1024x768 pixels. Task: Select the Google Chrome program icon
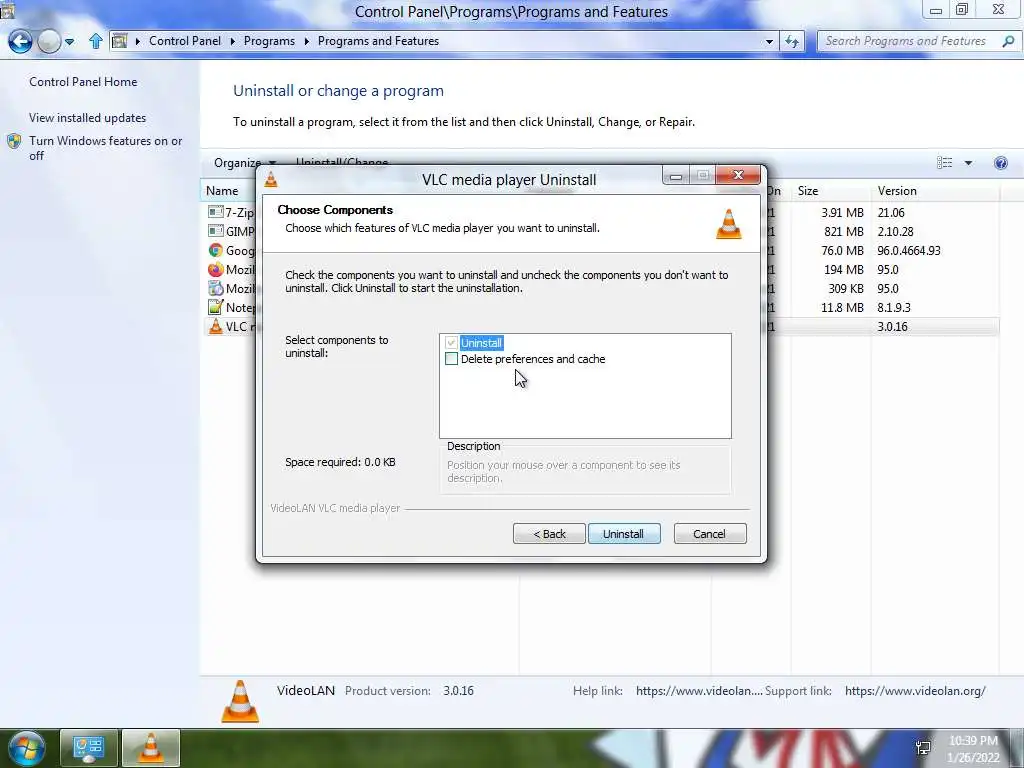pyautogui.click(x=216, y=249)
